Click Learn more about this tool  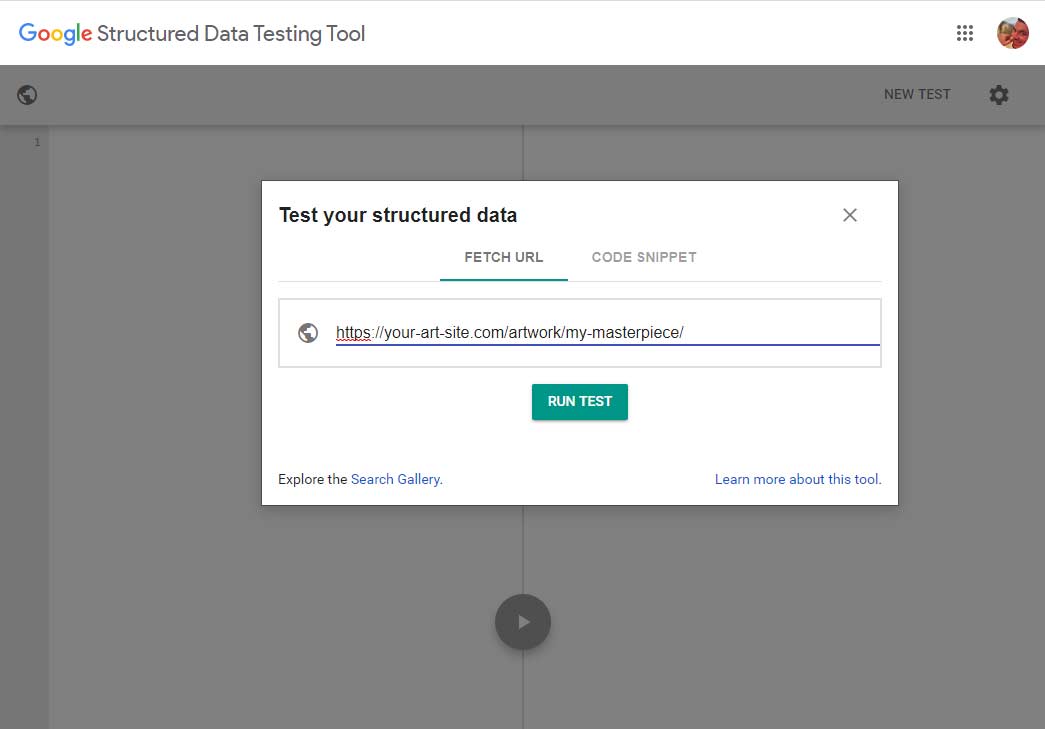coord(797,479)
